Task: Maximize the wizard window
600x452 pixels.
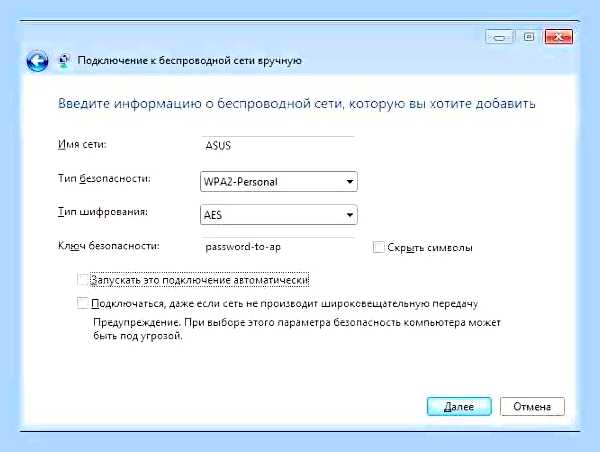Action: pyautogui.click(x=529, y=37)
